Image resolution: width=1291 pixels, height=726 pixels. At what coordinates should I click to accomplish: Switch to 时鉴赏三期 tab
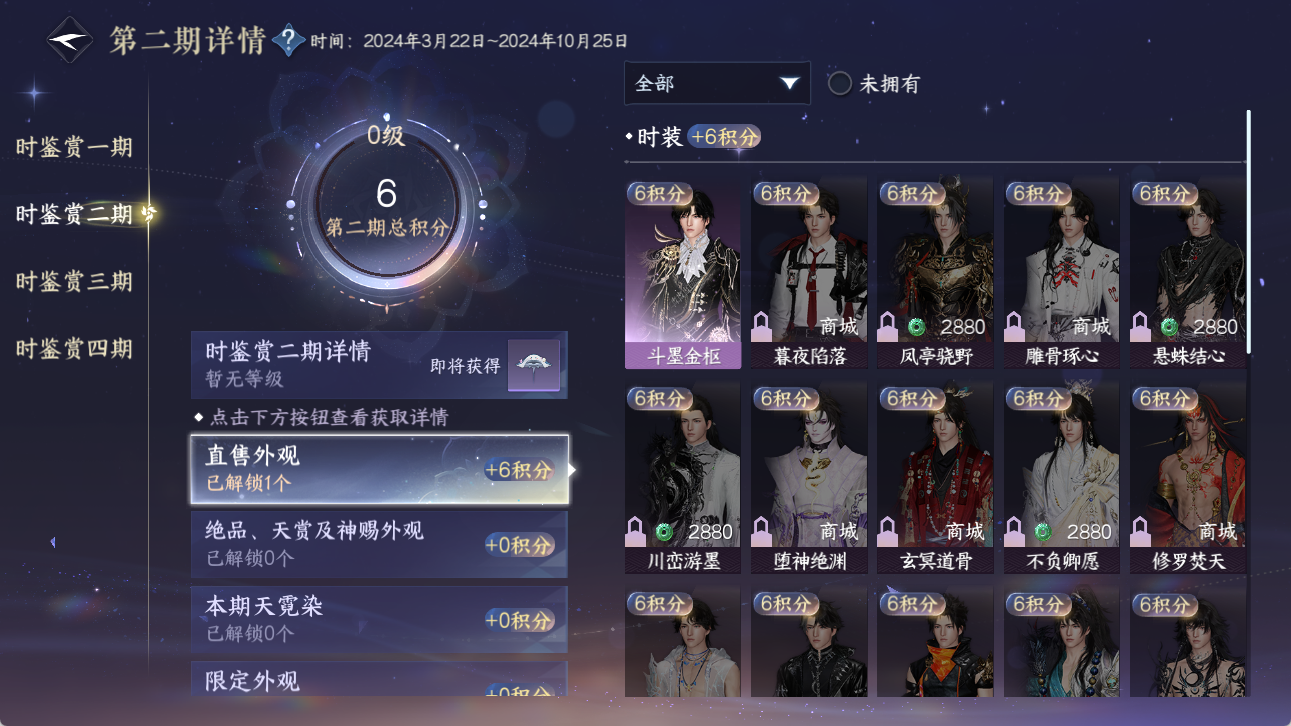tap(74, 281)
